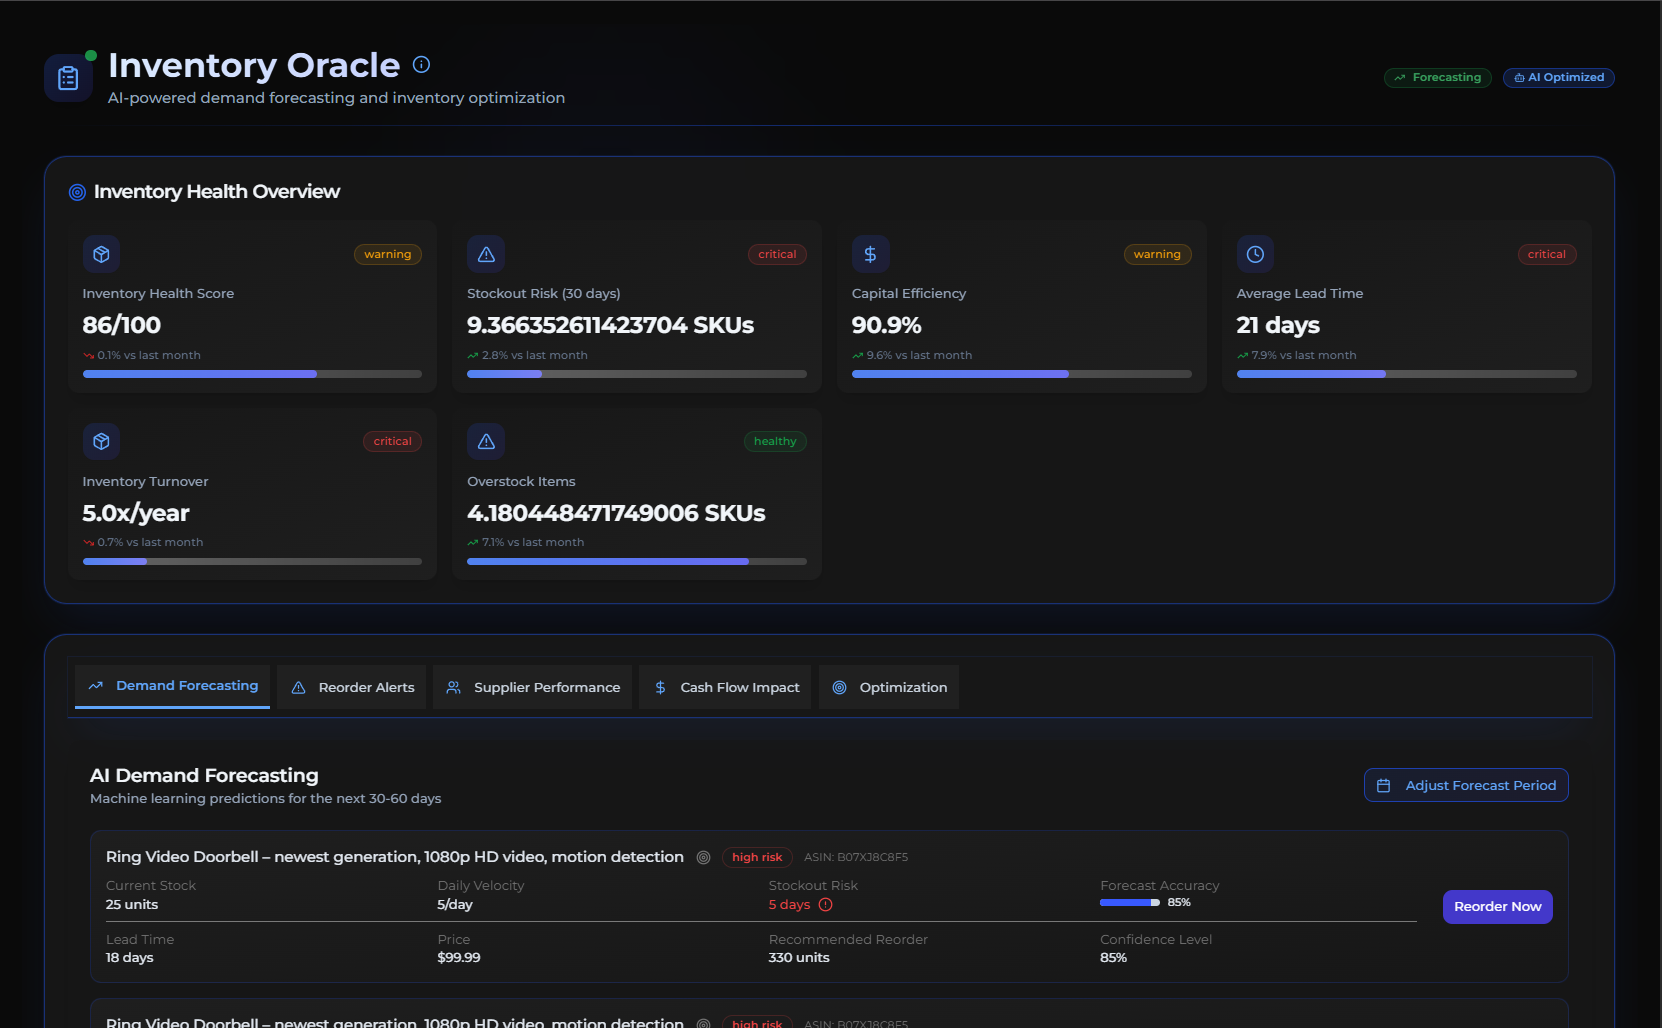Click the triangle icon on Overstock Items card
Screen dimensions: 1662x1028
coord(486,441)
